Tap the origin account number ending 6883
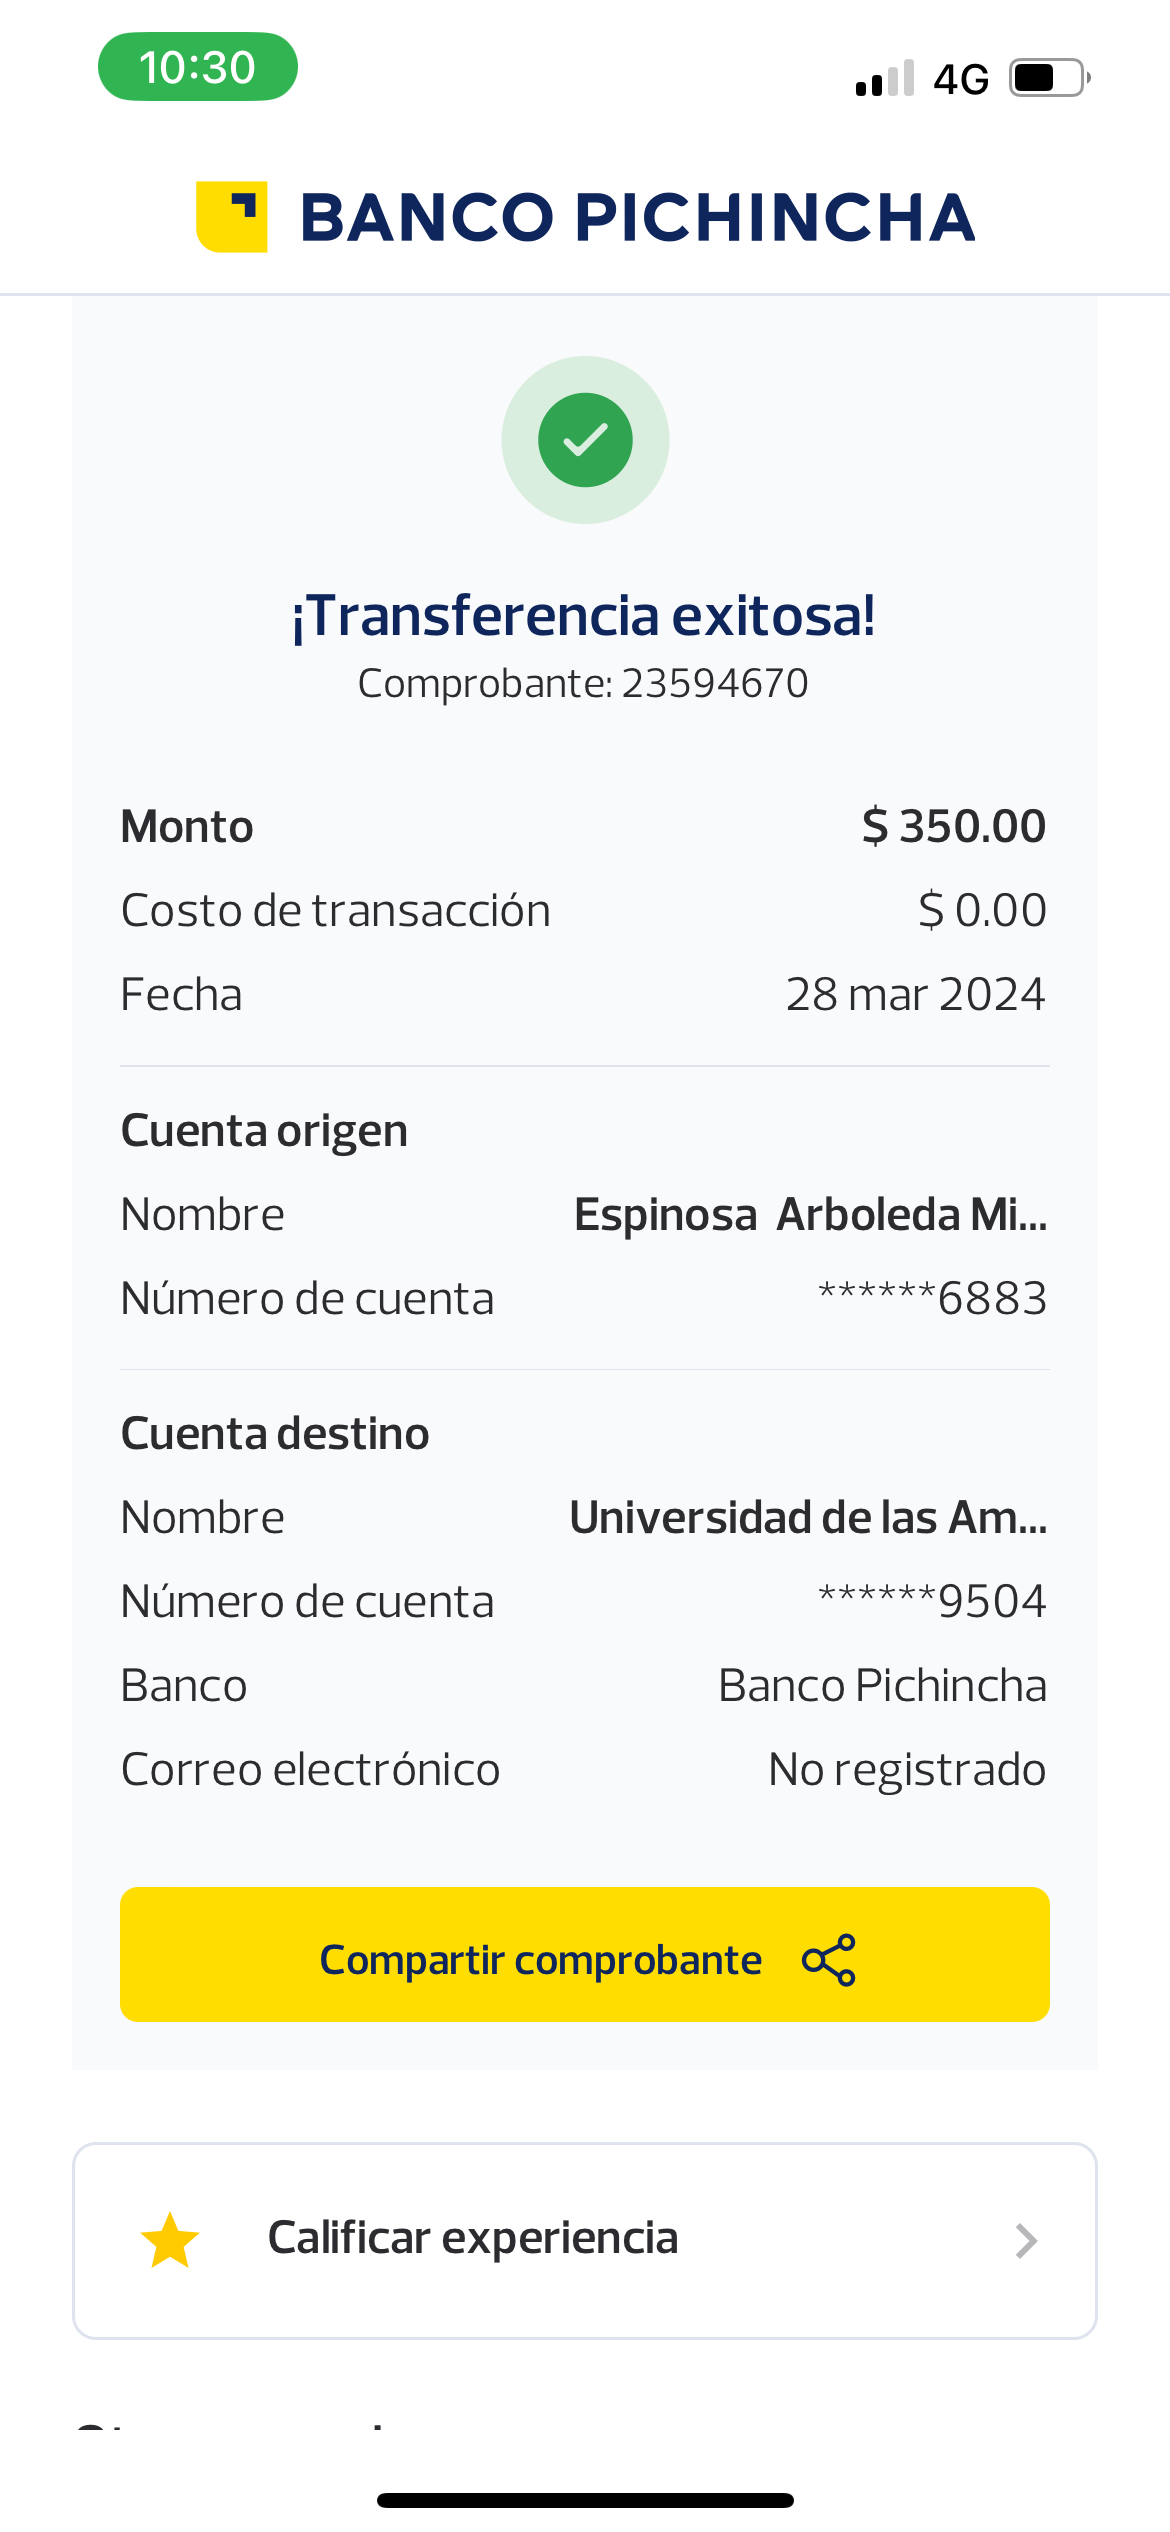The image size is (1170, 2532). pyautogui.click(x=932, y=1299)
